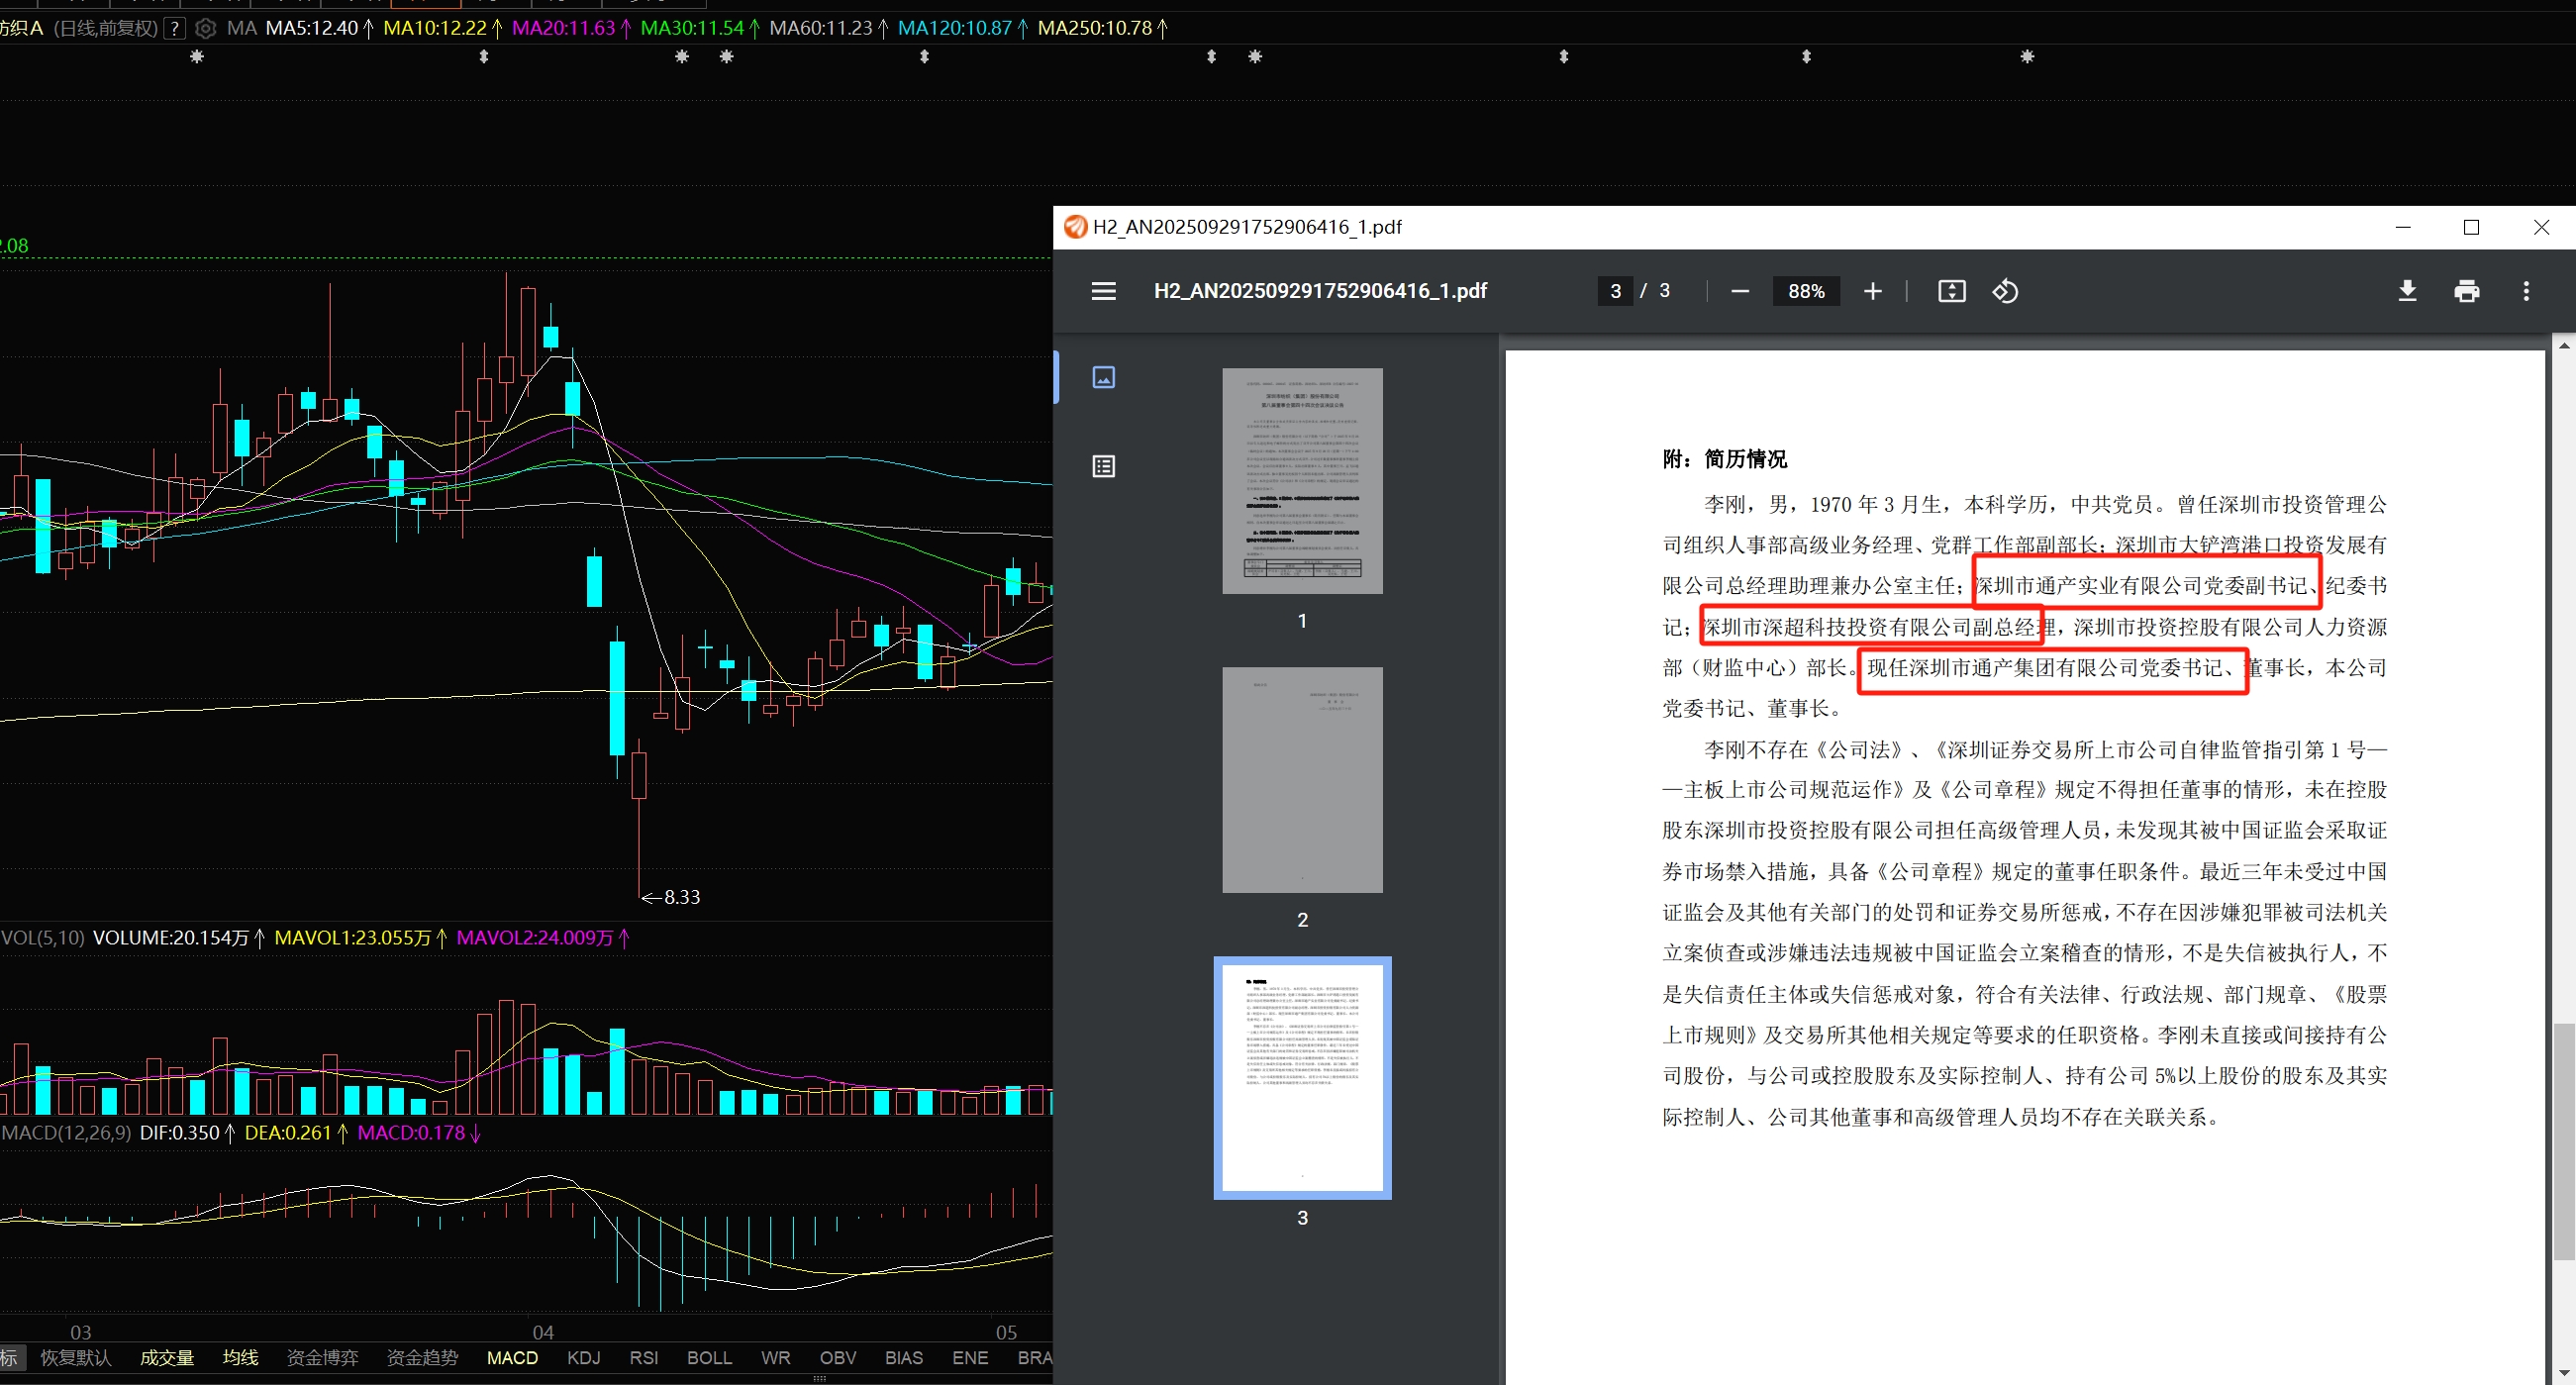
Task: Open the PDF more actions menu
Action: [x=2526, y=291]
